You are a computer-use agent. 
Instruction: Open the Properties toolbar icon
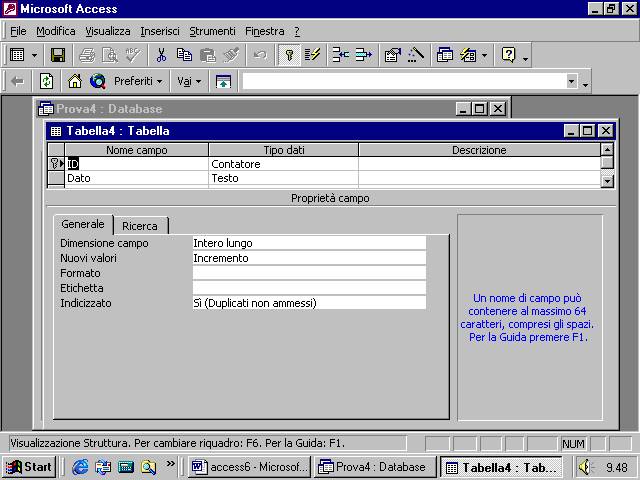tap(392, 55)
